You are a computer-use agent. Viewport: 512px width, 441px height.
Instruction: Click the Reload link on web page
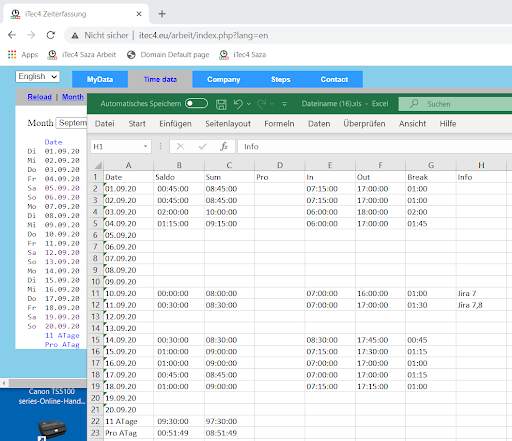[39, 97]
